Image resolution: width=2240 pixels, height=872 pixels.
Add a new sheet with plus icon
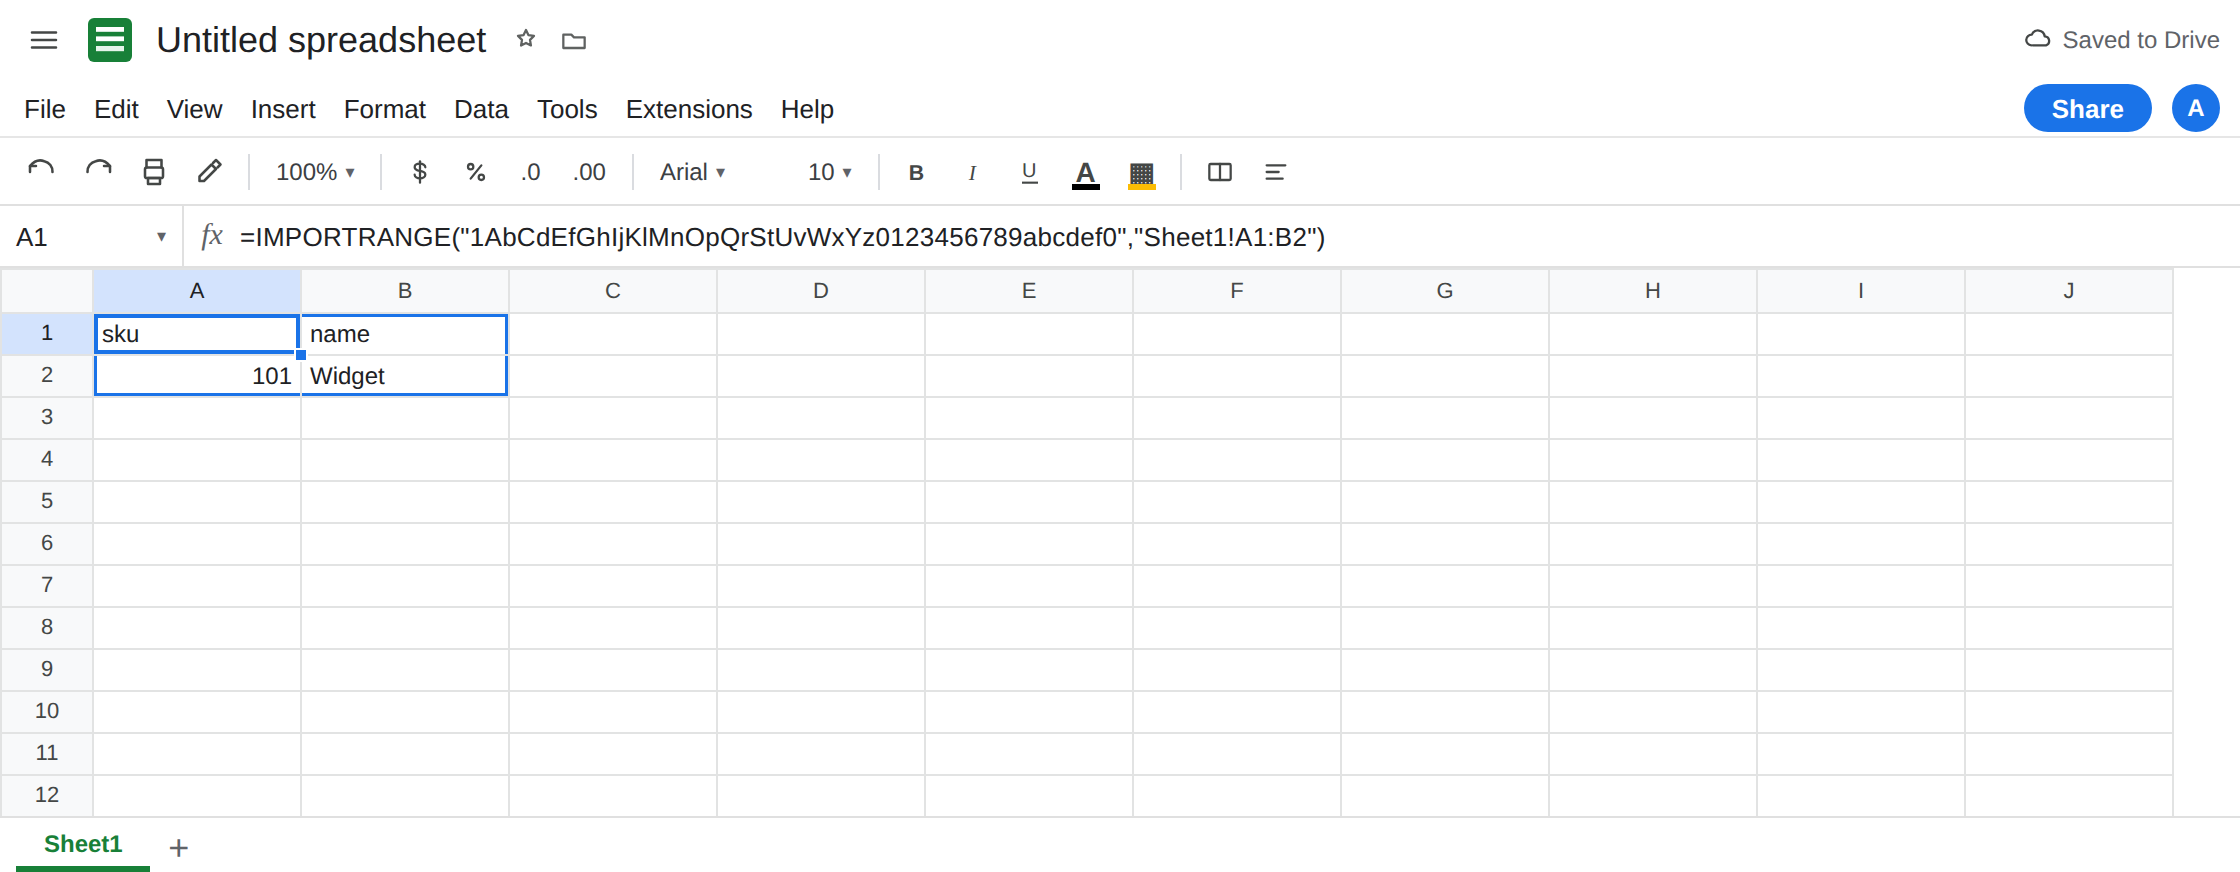pyautogui.click(x=179, y=848)
